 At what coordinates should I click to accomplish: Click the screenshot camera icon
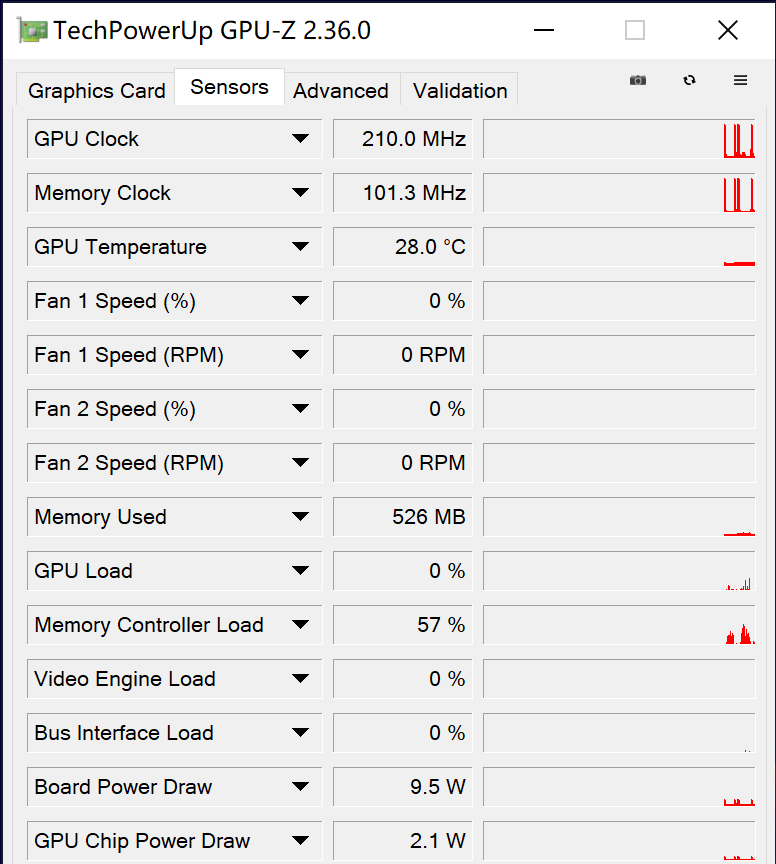click(x=638, y=80)
